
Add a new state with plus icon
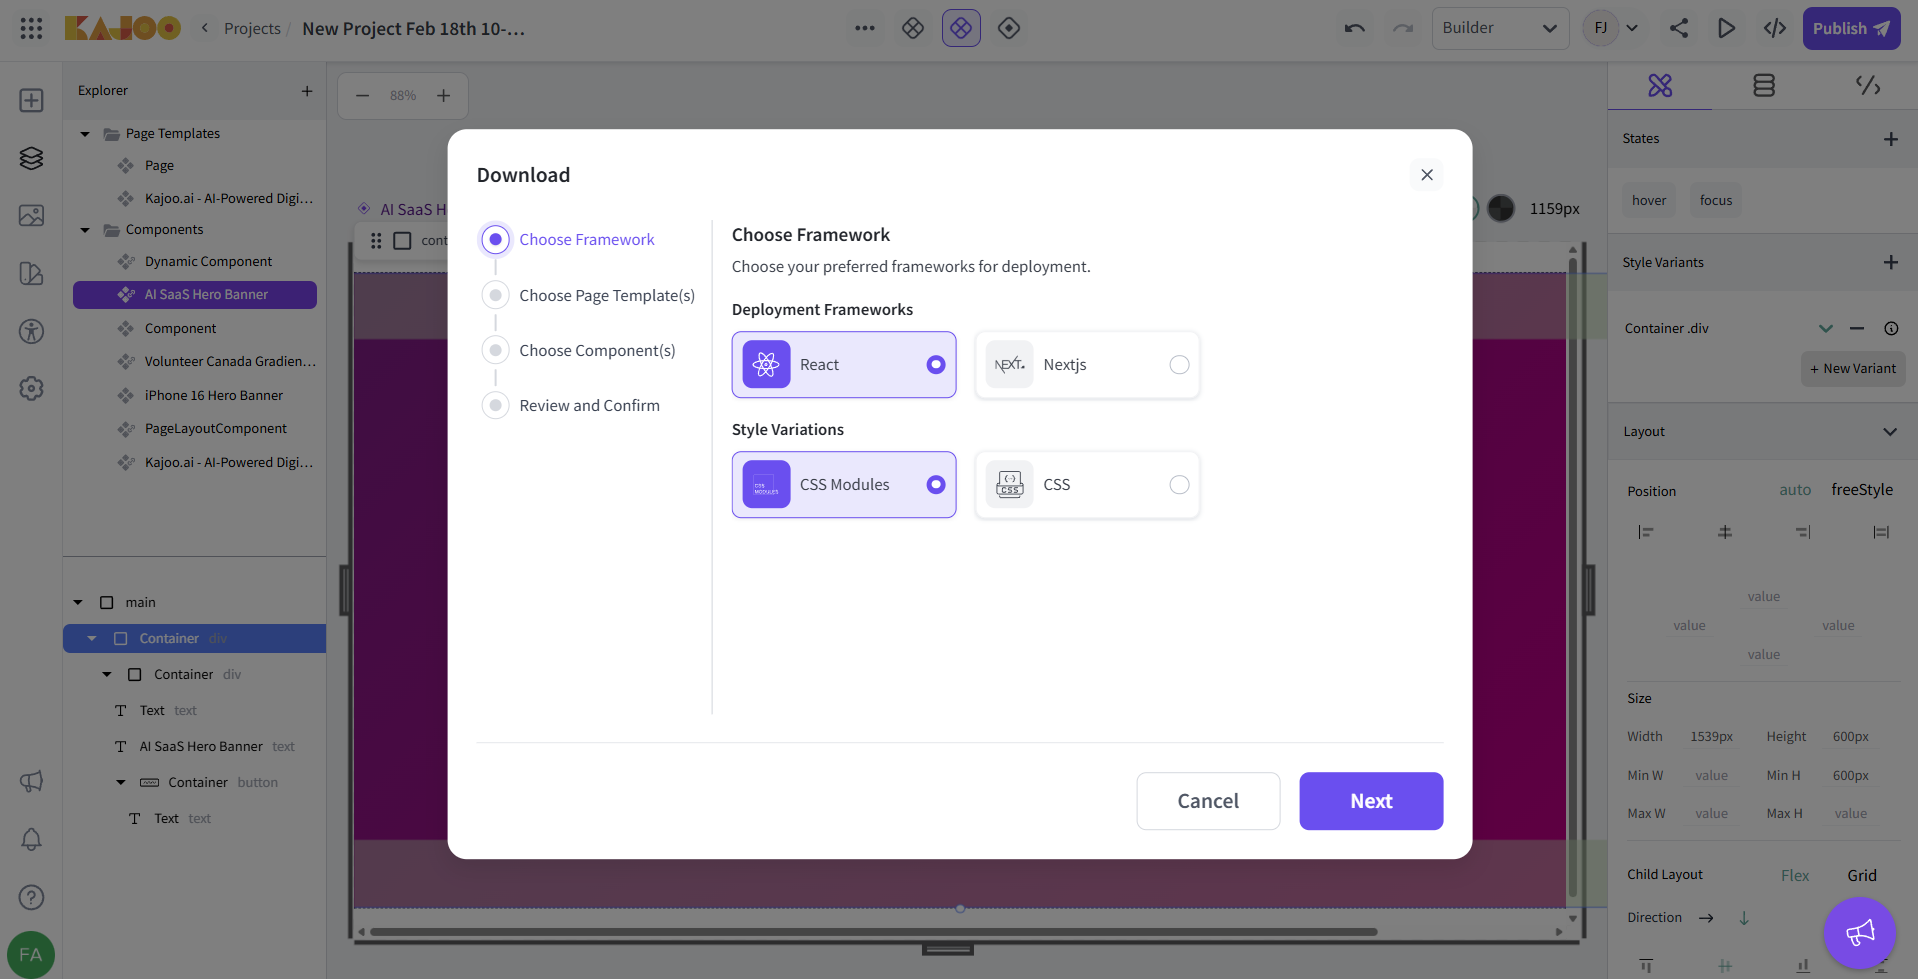coord(1890,139)
